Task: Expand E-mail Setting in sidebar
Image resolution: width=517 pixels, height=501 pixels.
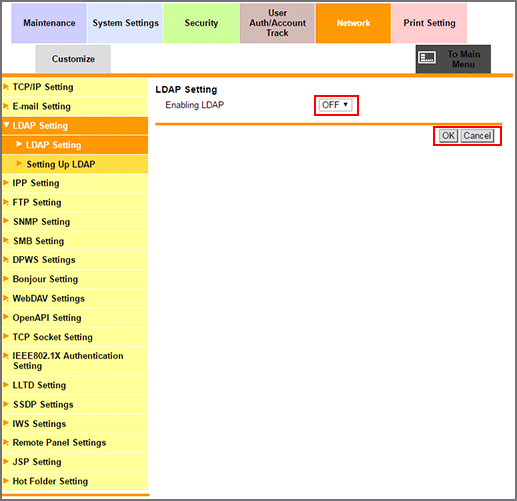Action: click(75, 107)
